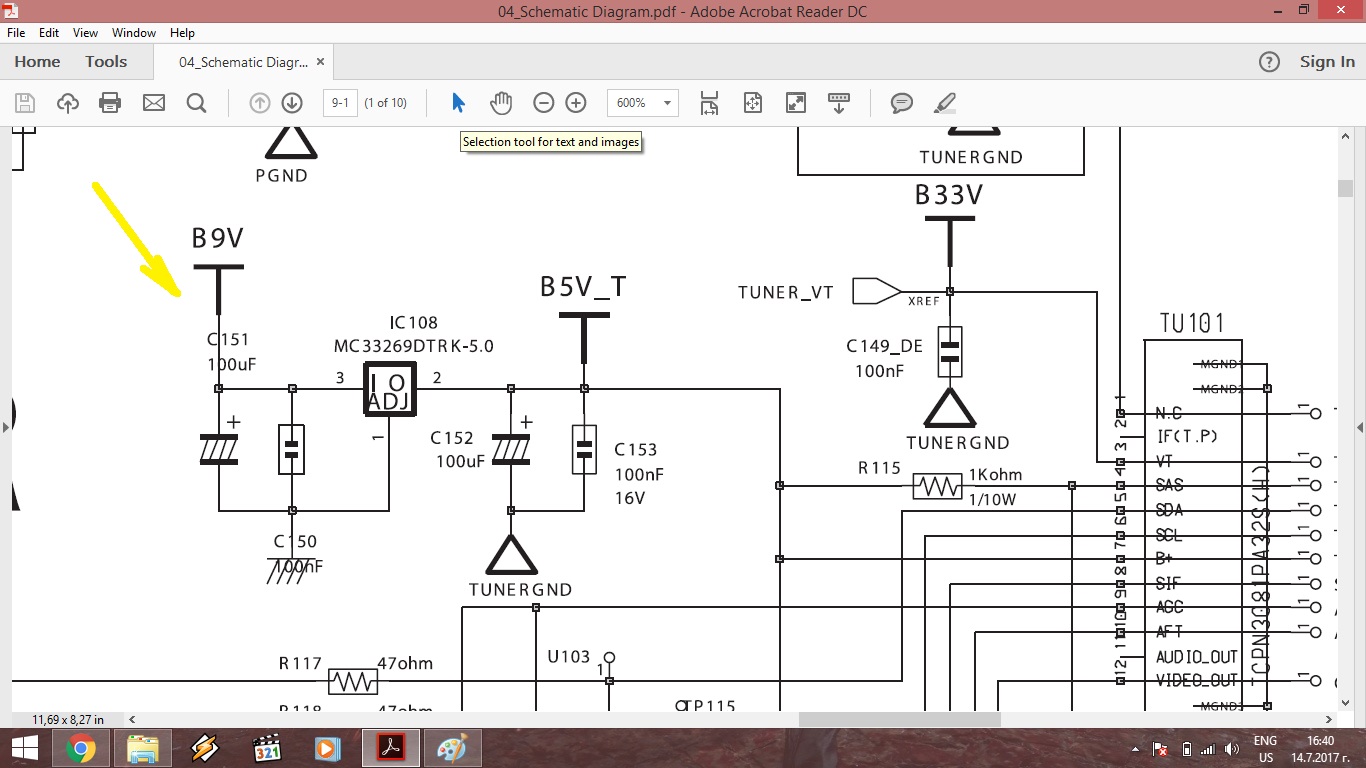This screenshot has width=1366, height=768.
Task: Click the horizontal scrollbar thumb
Action: 899,719
